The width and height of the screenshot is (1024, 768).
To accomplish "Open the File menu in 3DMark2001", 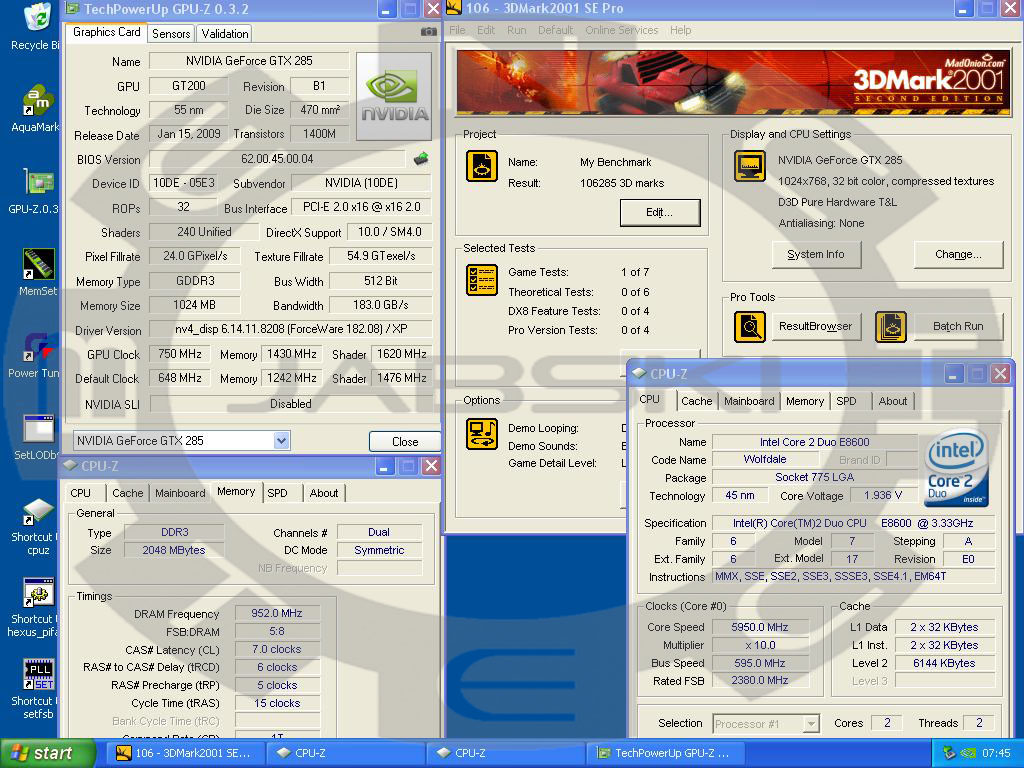I will tap(457, 30).
